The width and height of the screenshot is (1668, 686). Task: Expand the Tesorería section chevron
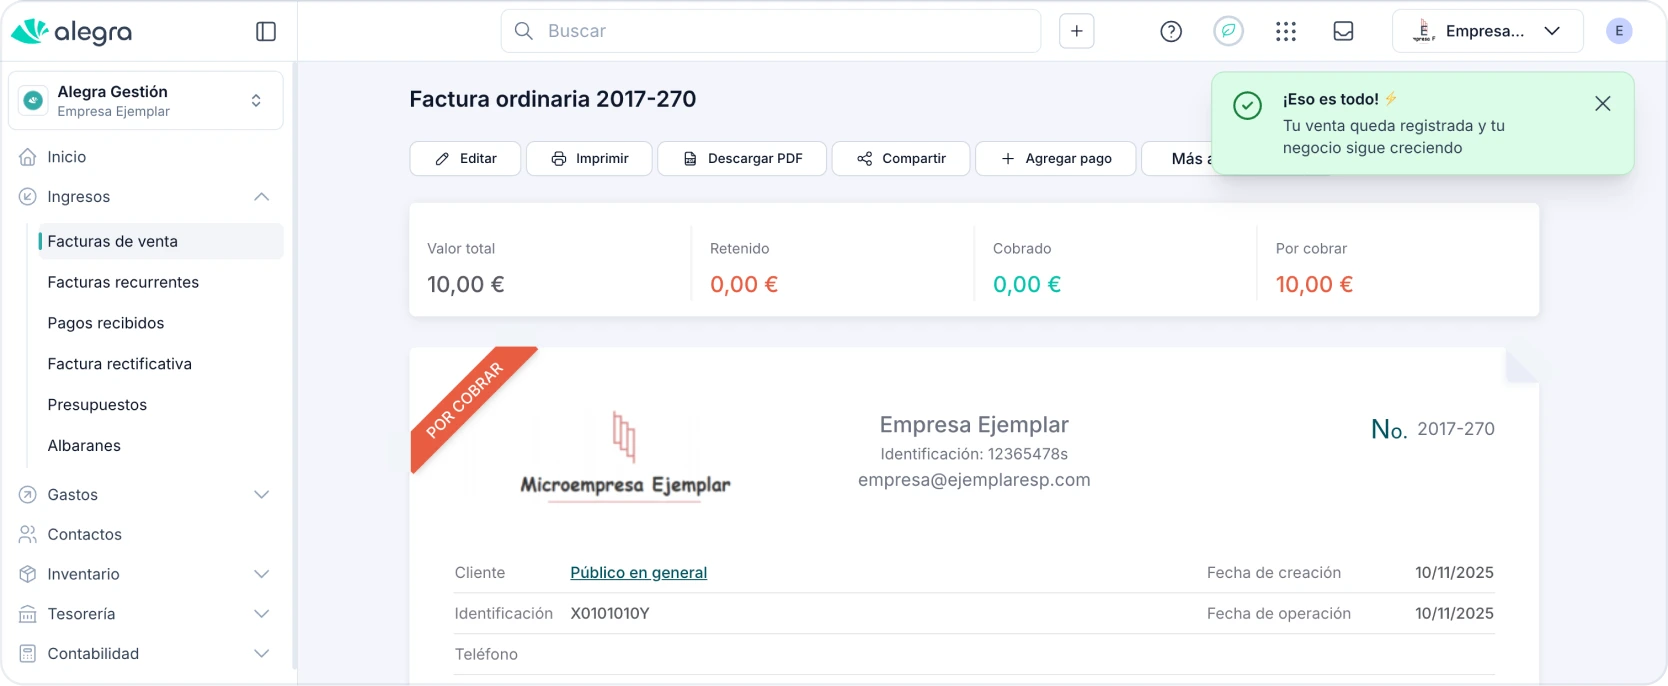[x=262, y=614]
